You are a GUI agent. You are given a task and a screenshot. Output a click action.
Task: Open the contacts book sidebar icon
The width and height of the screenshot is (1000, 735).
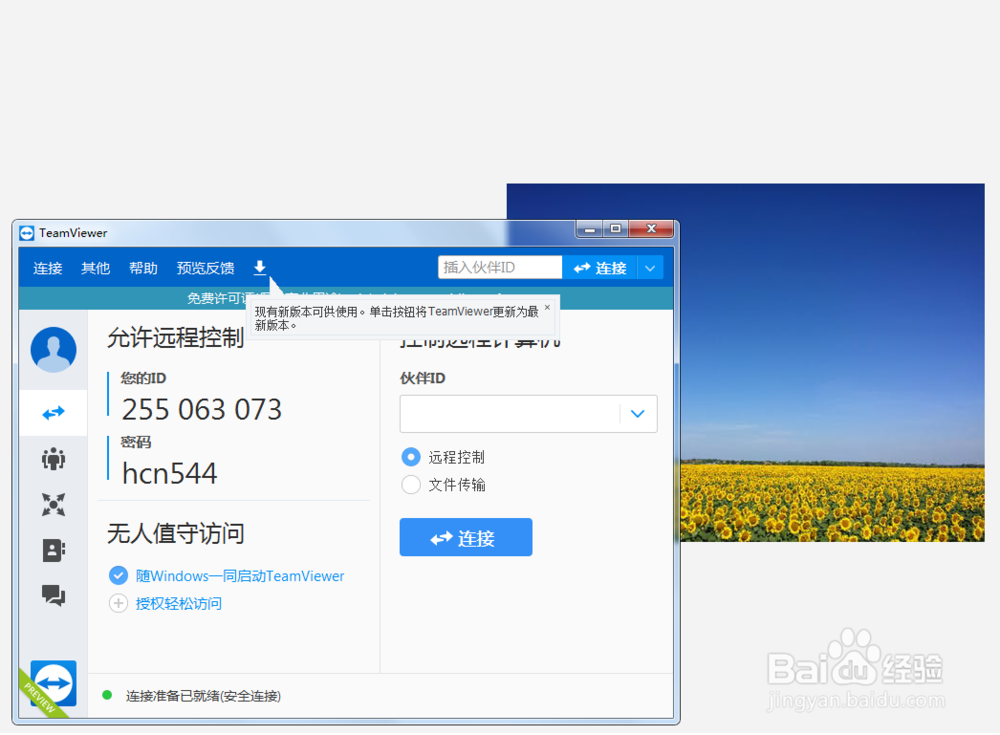coord(54,550)
